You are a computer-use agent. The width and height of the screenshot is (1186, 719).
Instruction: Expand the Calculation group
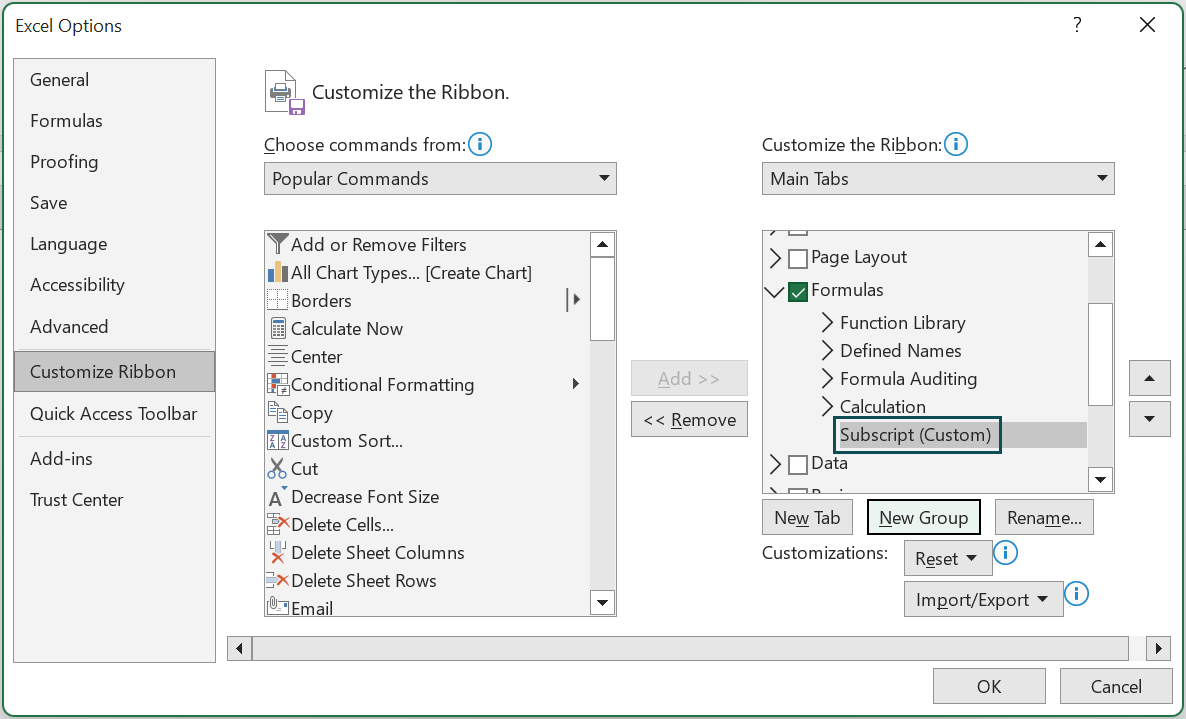click(x=827, y=407)
